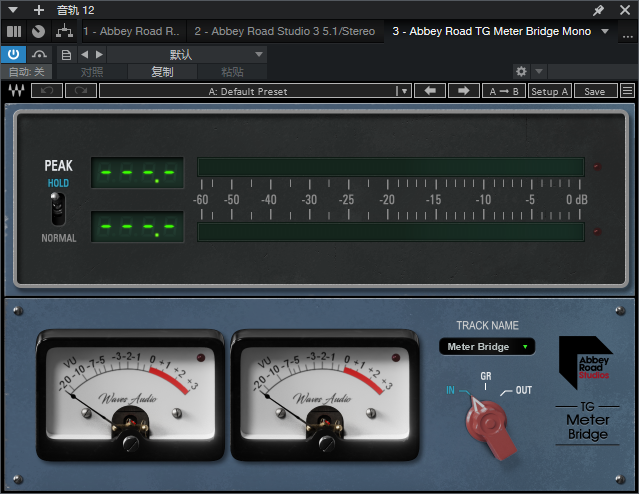Screen dimensions: 639x494
Task: Go to next host preset arrow
Action: [x=99, y=54]
